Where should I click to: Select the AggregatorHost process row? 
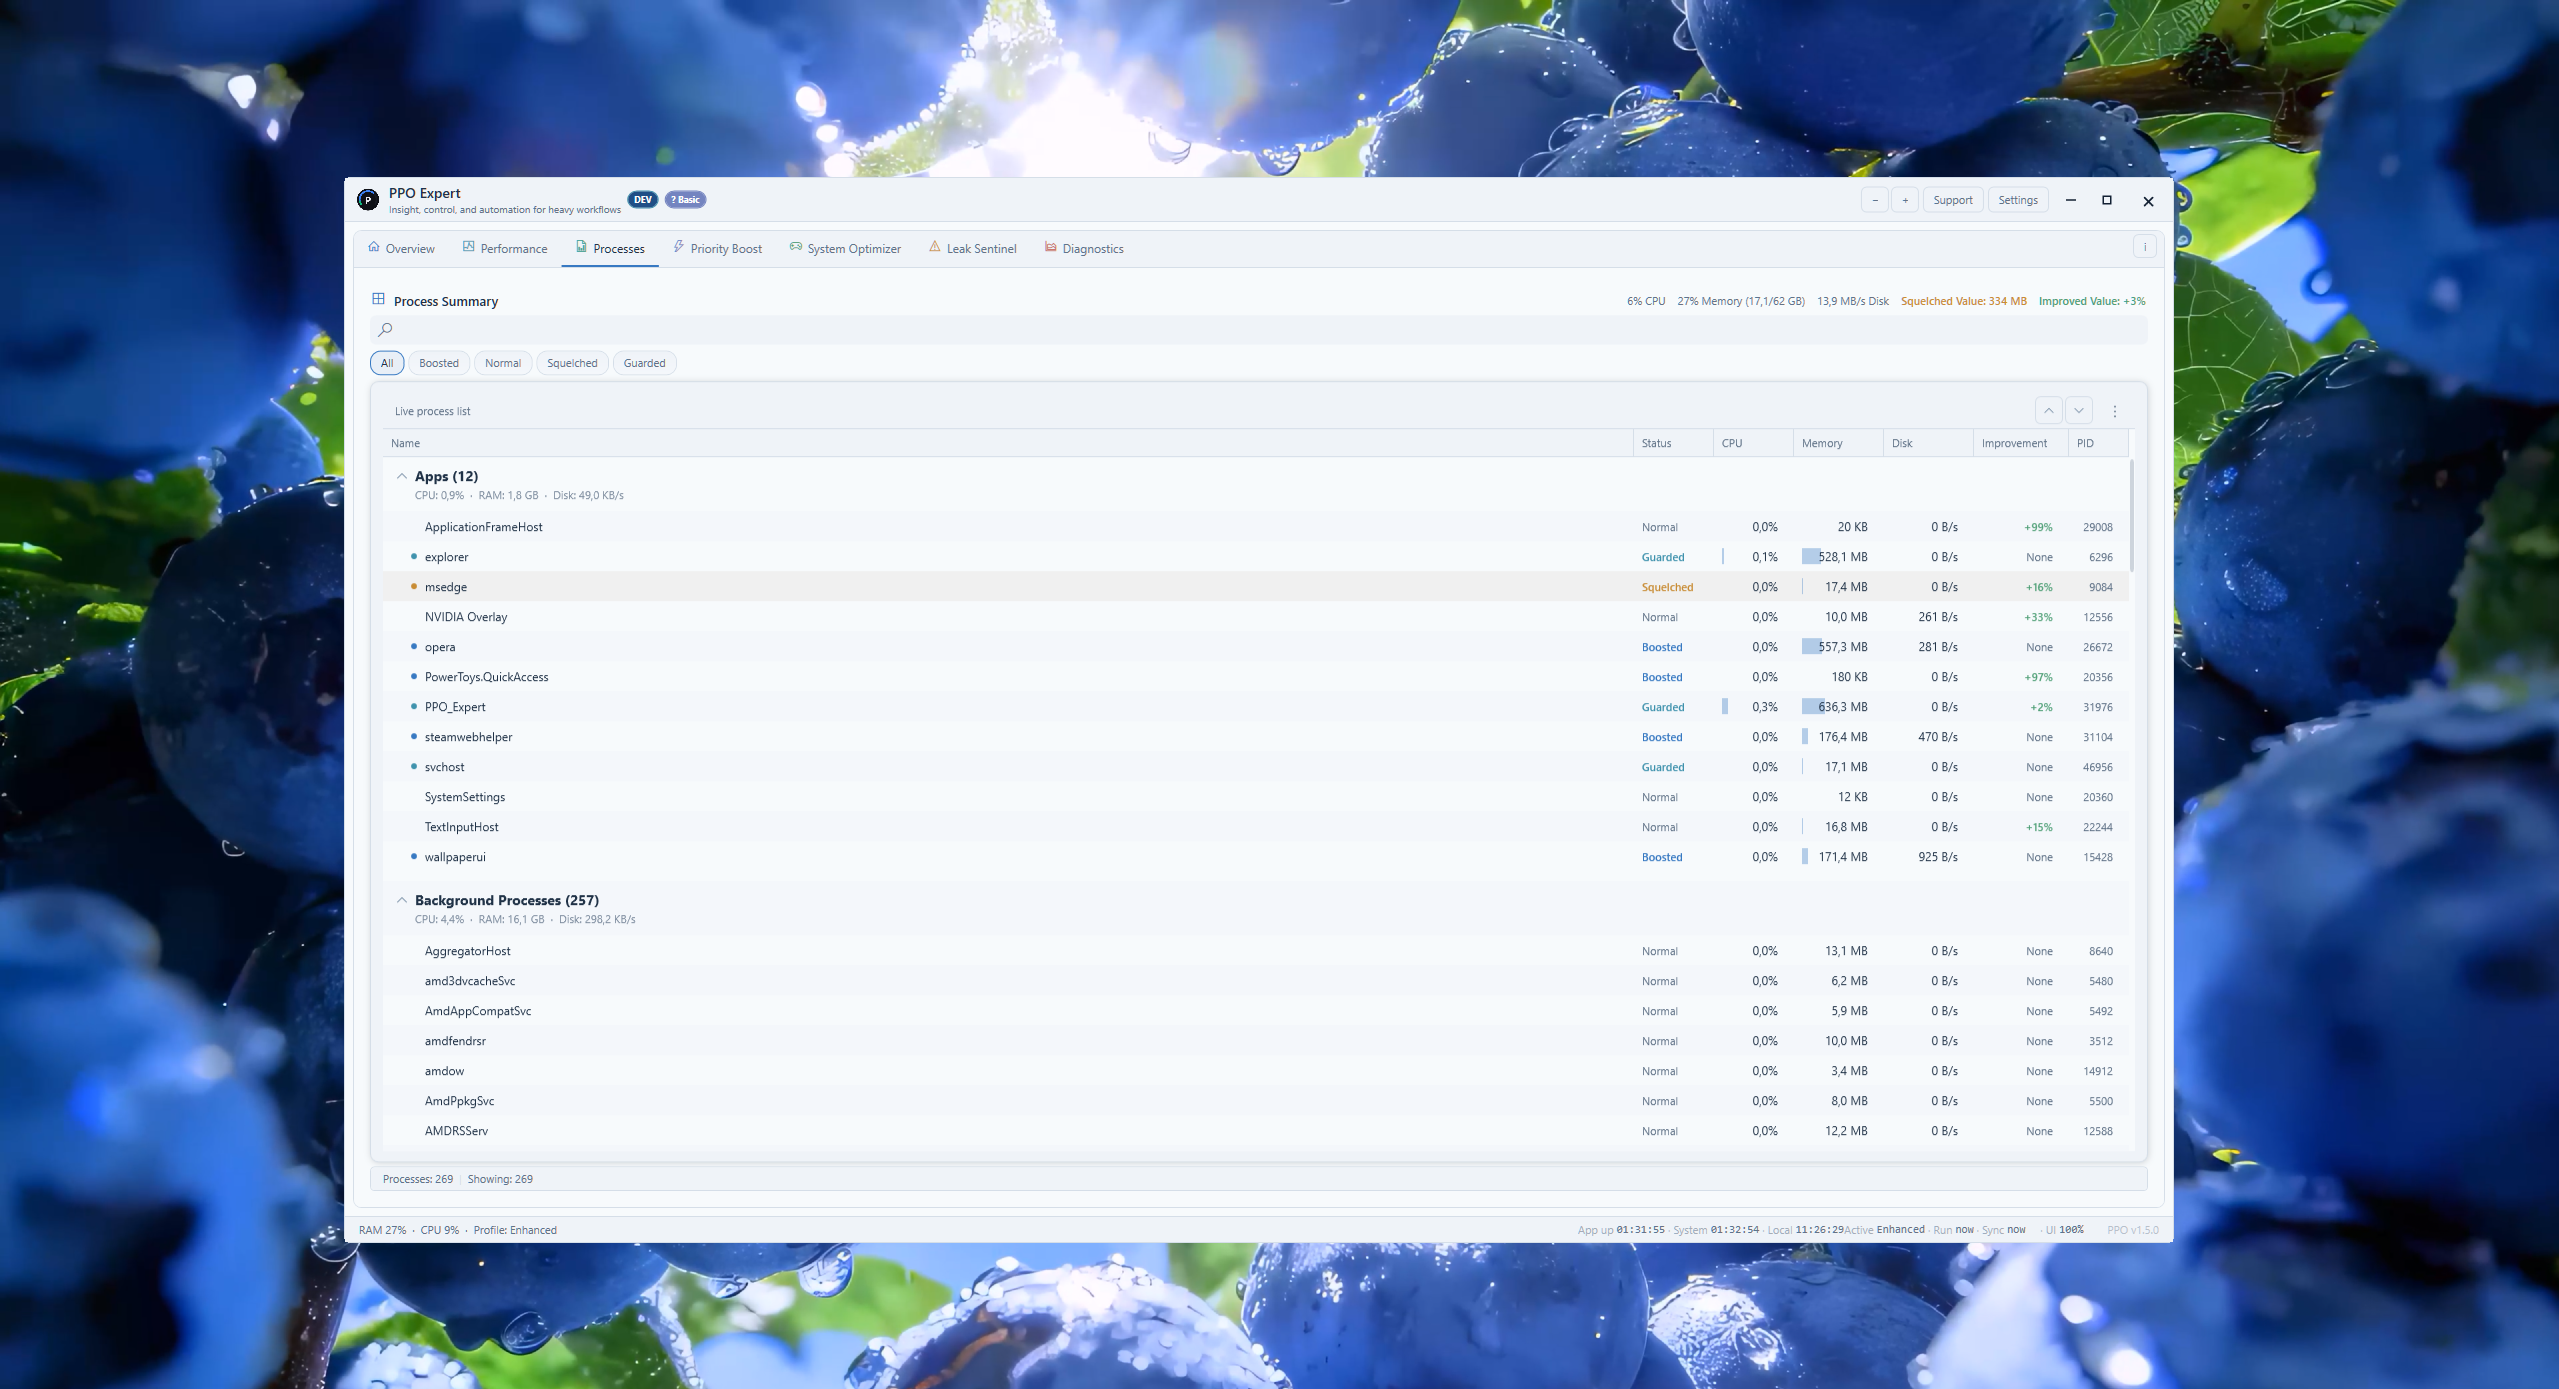coord(1256,951)
